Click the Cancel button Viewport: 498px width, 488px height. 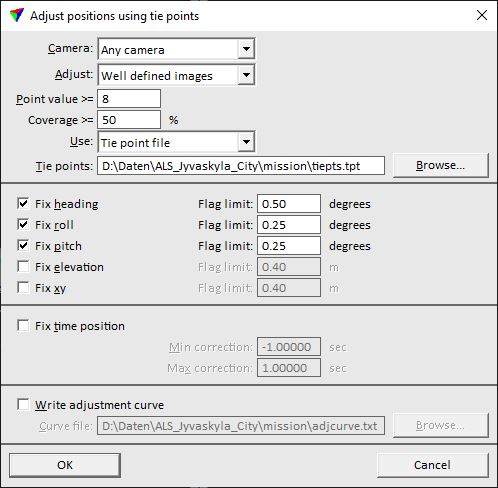tap(433, 465)
